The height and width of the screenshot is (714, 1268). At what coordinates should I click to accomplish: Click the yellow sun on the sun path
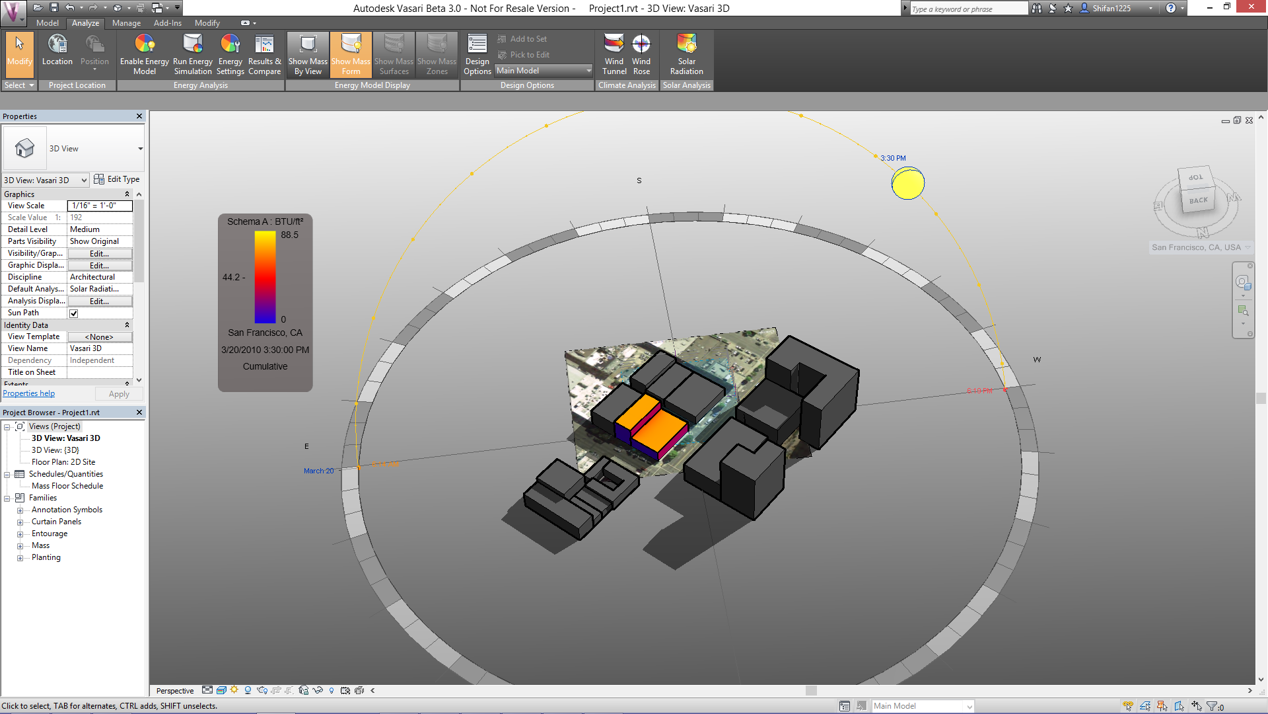pos(908,183)
